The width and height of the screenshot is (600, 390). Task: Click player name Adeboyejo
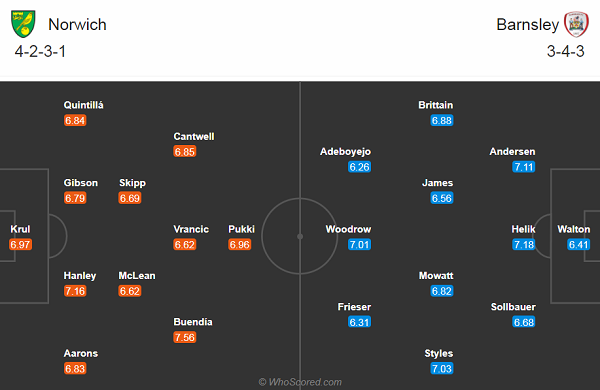346,152
